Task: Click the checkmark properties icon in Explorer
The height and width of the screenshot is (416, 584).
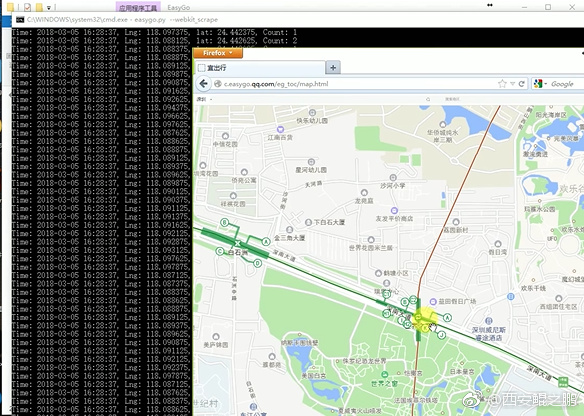Action: tap(27, 7)
